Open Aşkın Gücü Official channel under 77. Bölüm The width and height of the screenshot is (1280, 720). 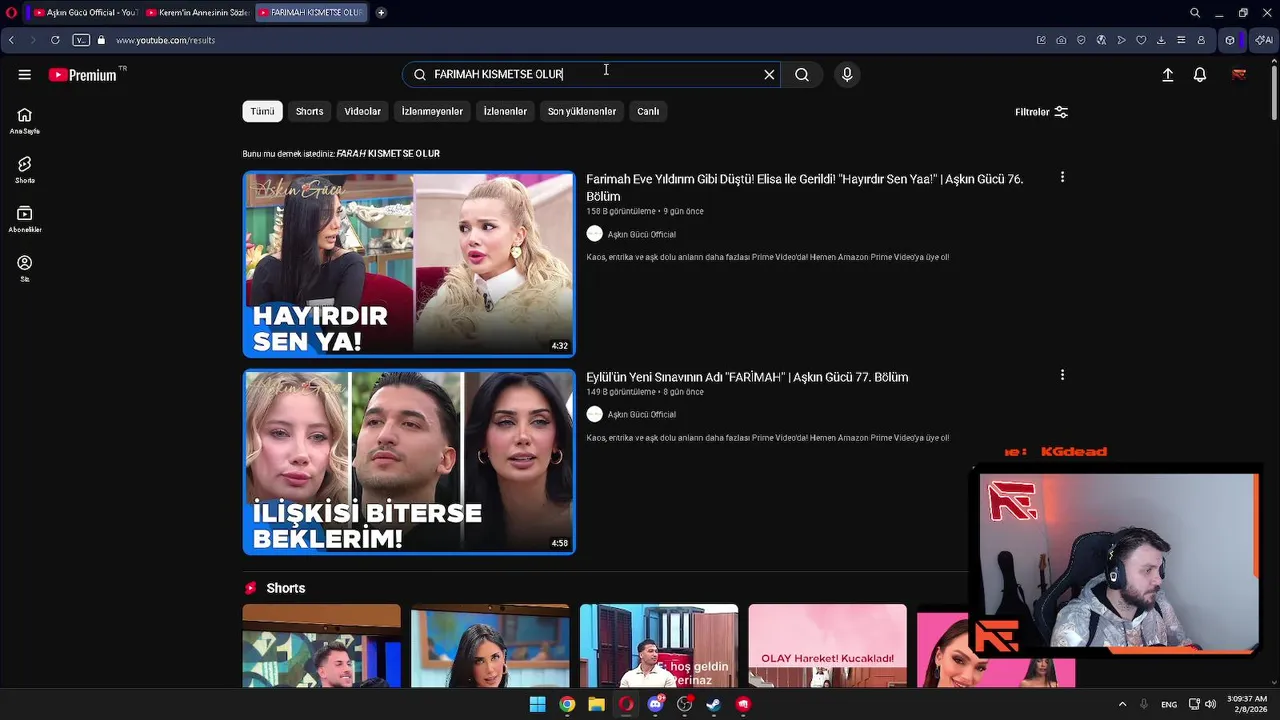point(641,414)
